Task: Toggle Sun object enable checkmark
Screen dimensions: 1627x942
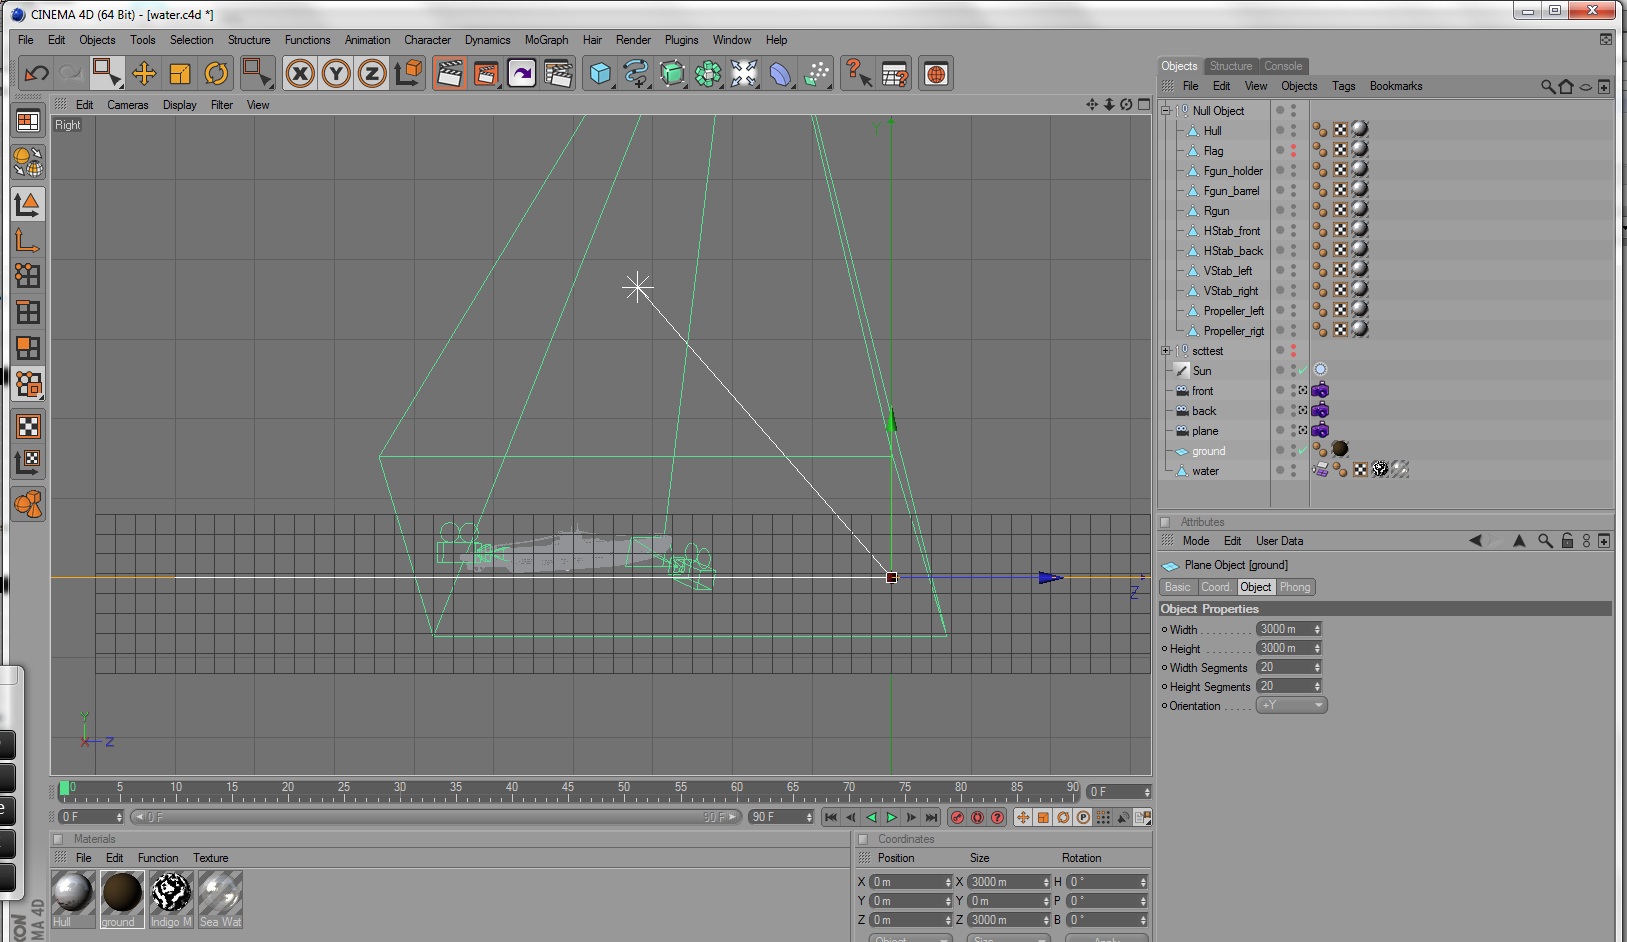Action: [1303, 371]
